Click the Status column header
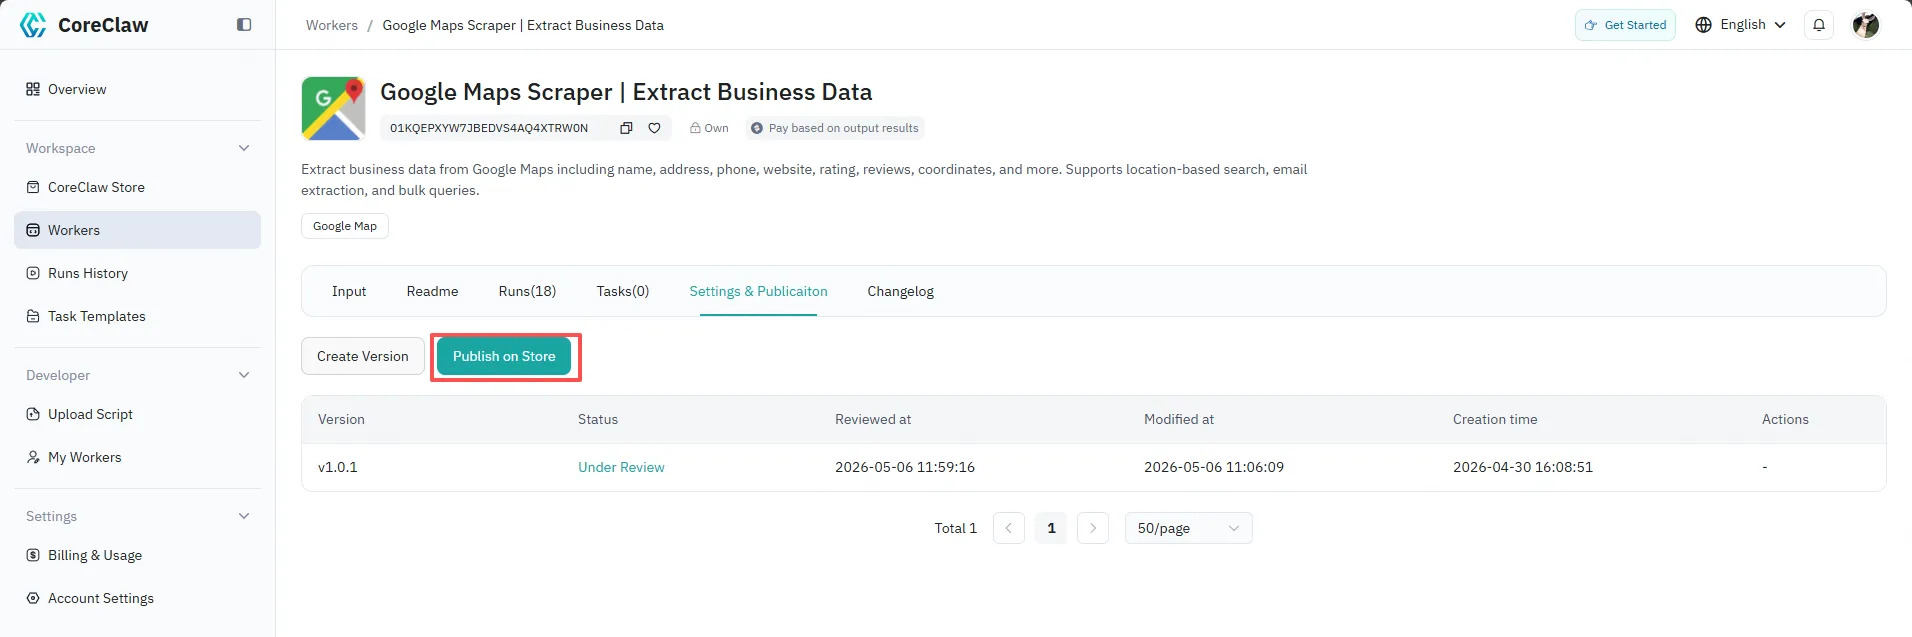 point(598,419)
